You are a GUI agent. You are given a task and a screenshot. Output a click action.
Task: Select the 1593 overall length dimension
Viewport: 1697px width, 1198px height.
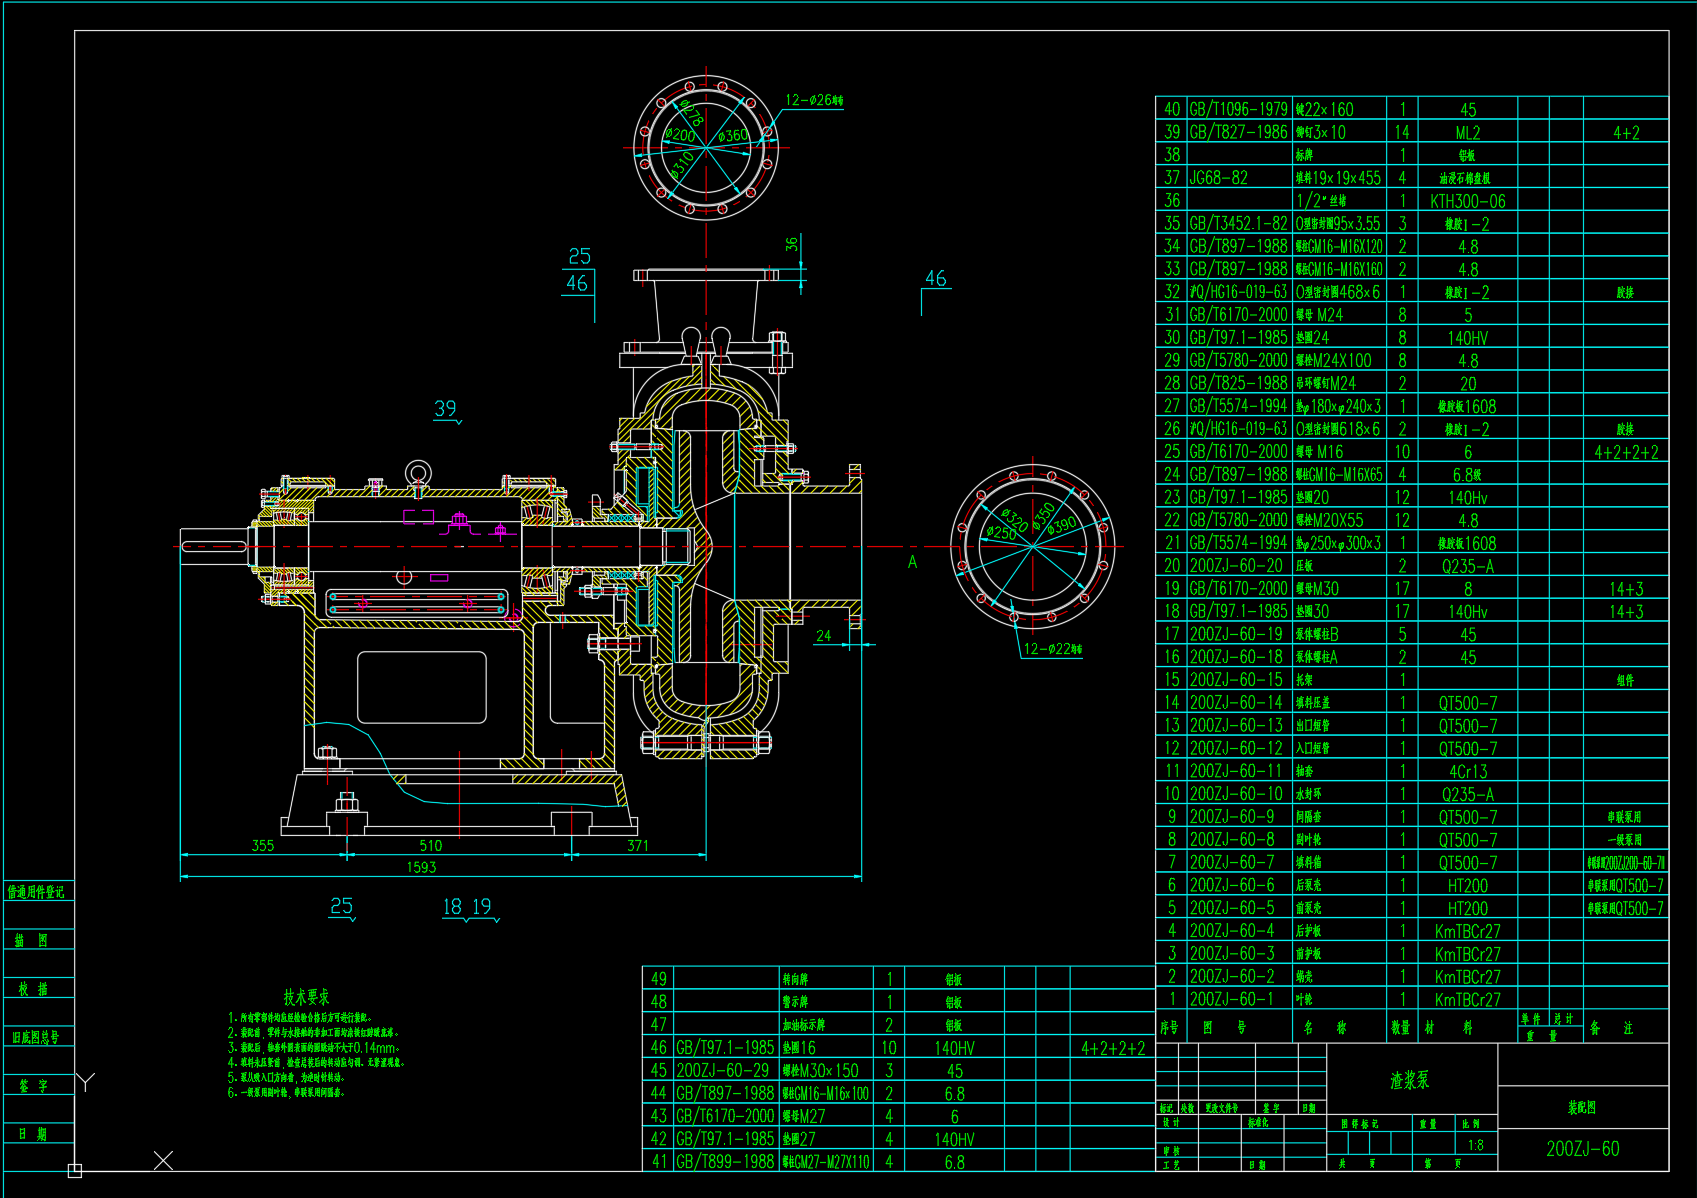coord(421,867)
